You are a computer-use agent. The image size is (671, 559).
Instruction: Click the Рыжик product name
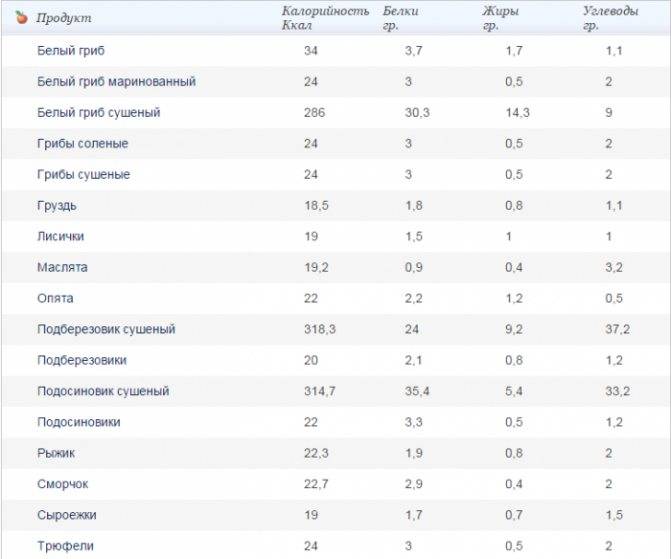(56, 453)
